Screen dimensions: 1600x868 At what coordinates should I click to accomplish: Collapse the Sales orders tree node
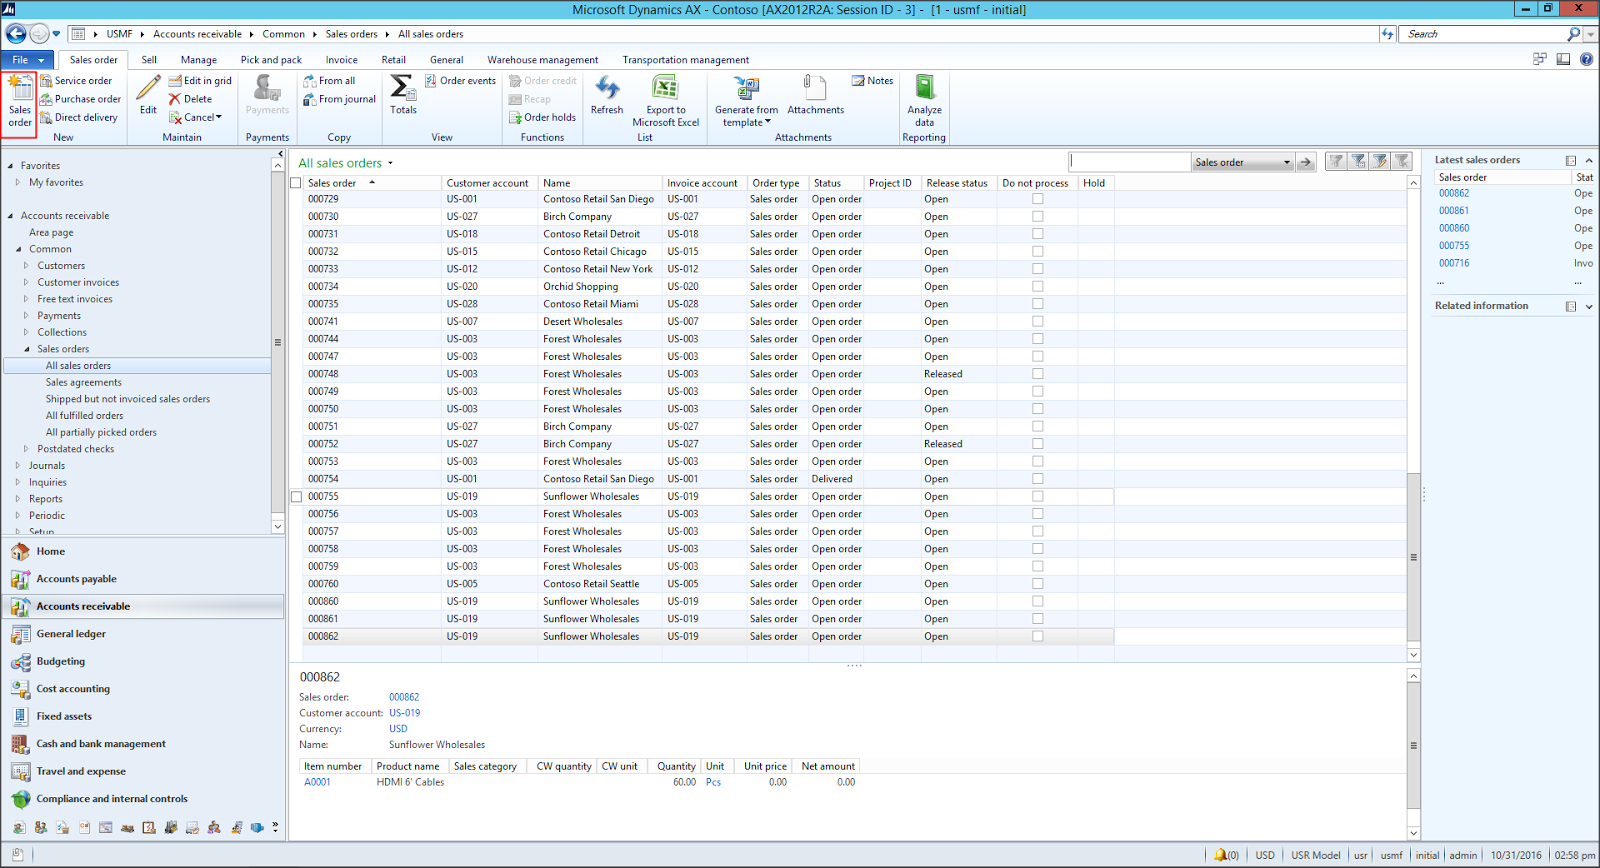coord(26,349)
